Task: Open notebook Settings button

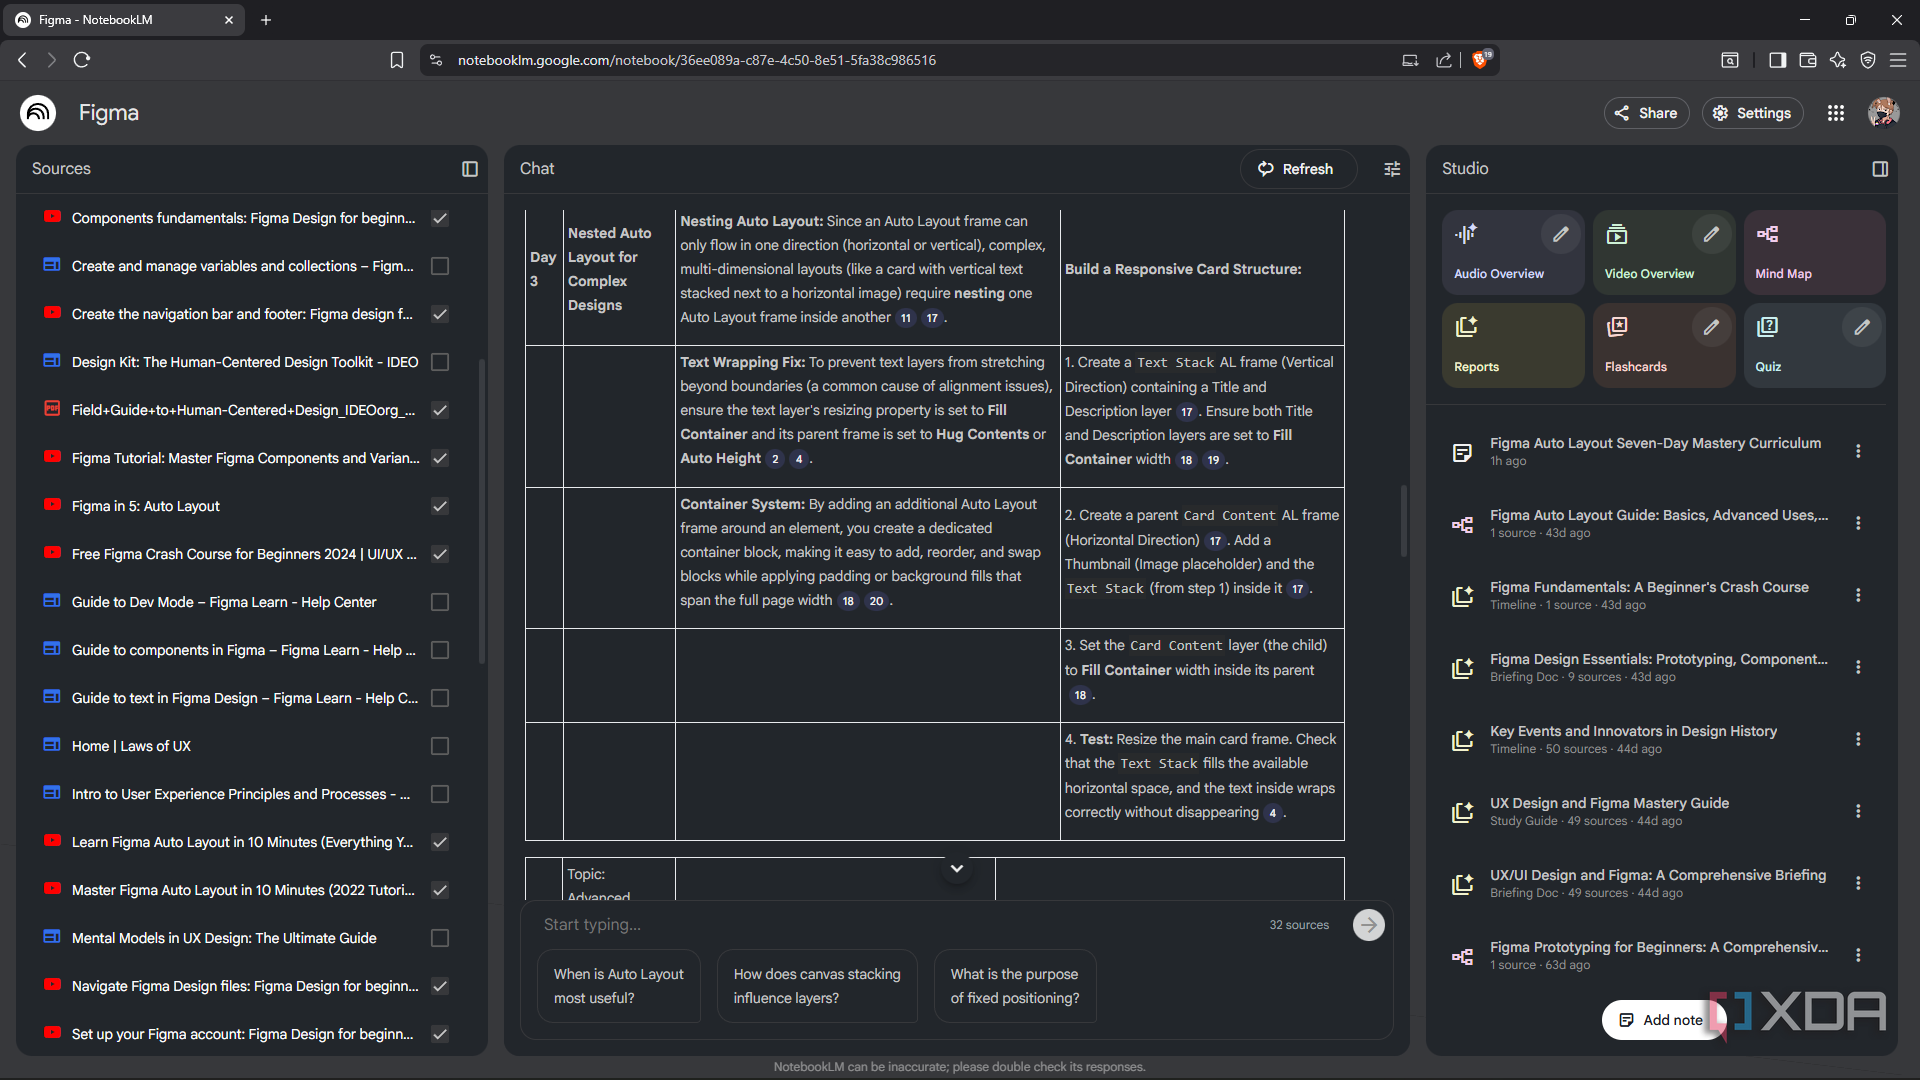Action: tap(1752, 113)
